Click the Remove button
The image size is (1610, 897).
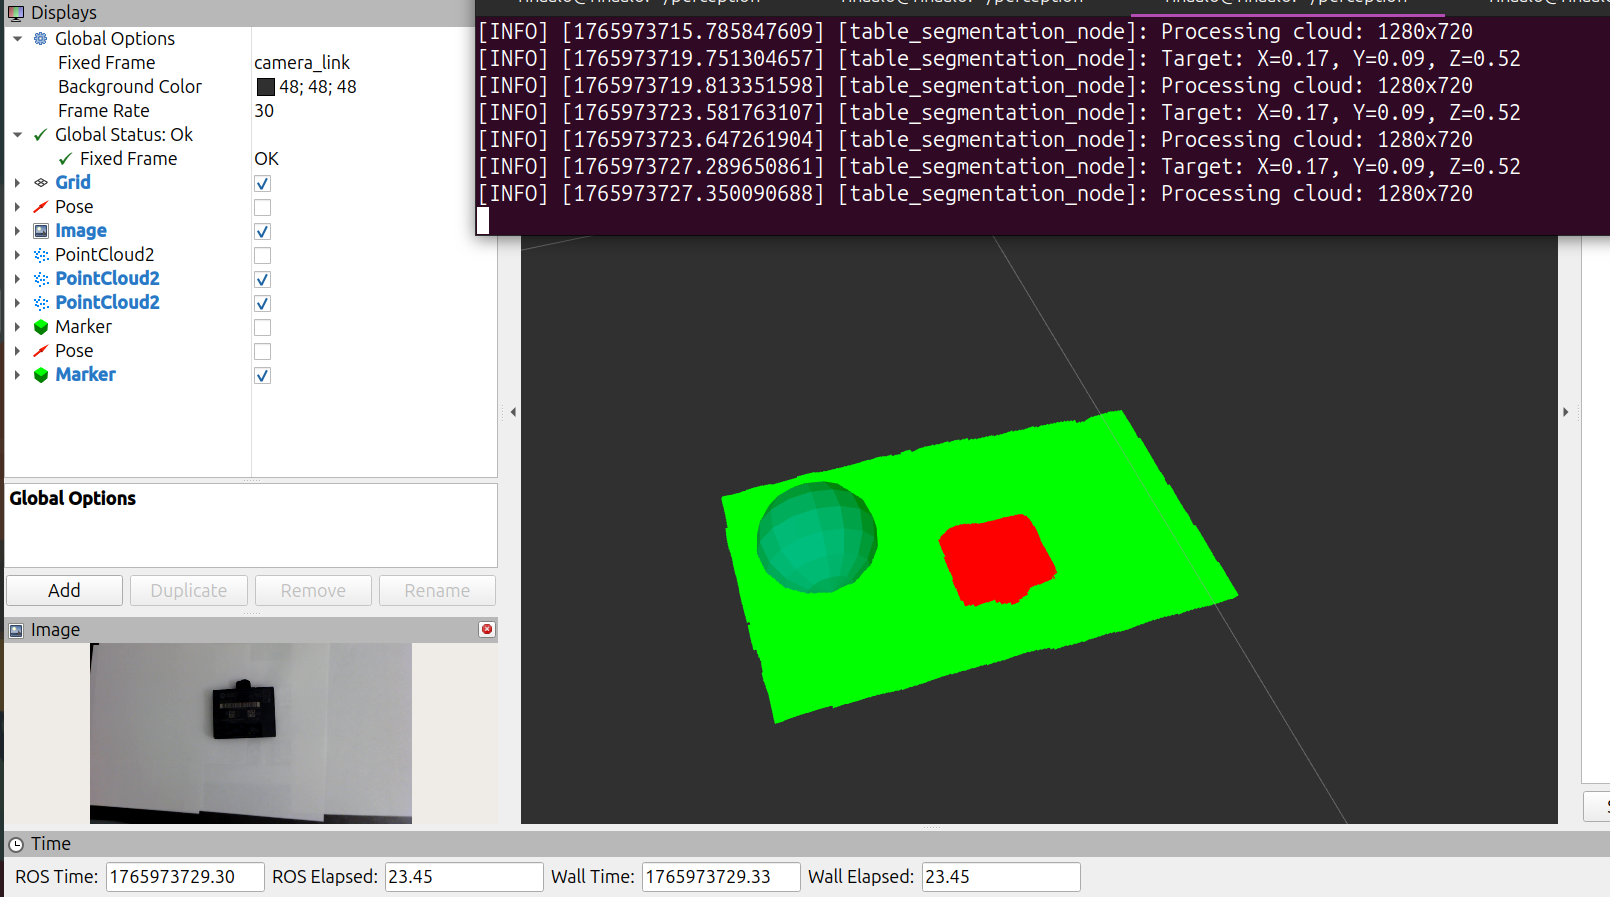[x=313, y=590]
